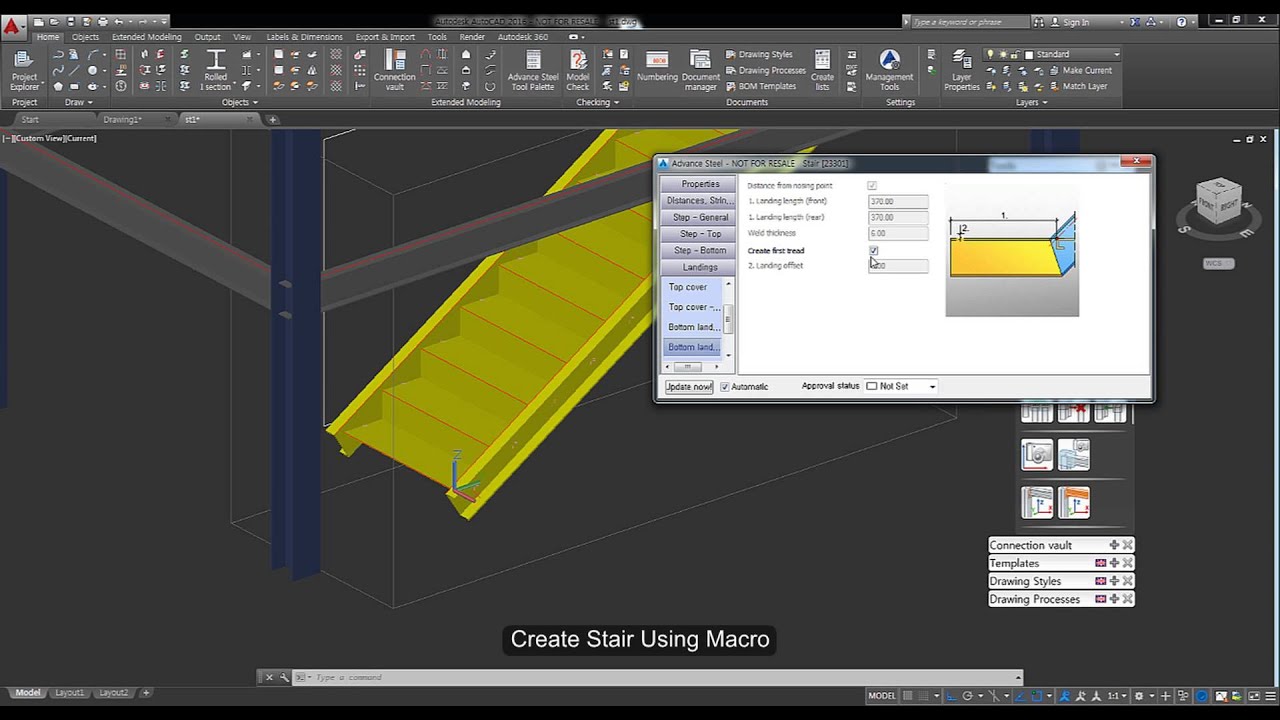Open Project Explorer from the ribbon
This screenshot has width=1280, height=720.
click(24, 70)
